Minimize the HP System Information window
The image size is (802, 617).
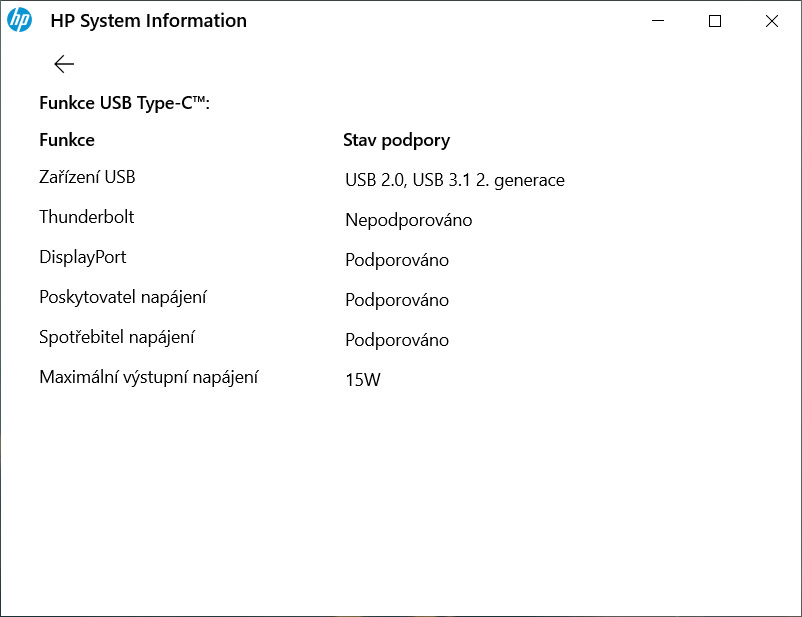[658, 21]
